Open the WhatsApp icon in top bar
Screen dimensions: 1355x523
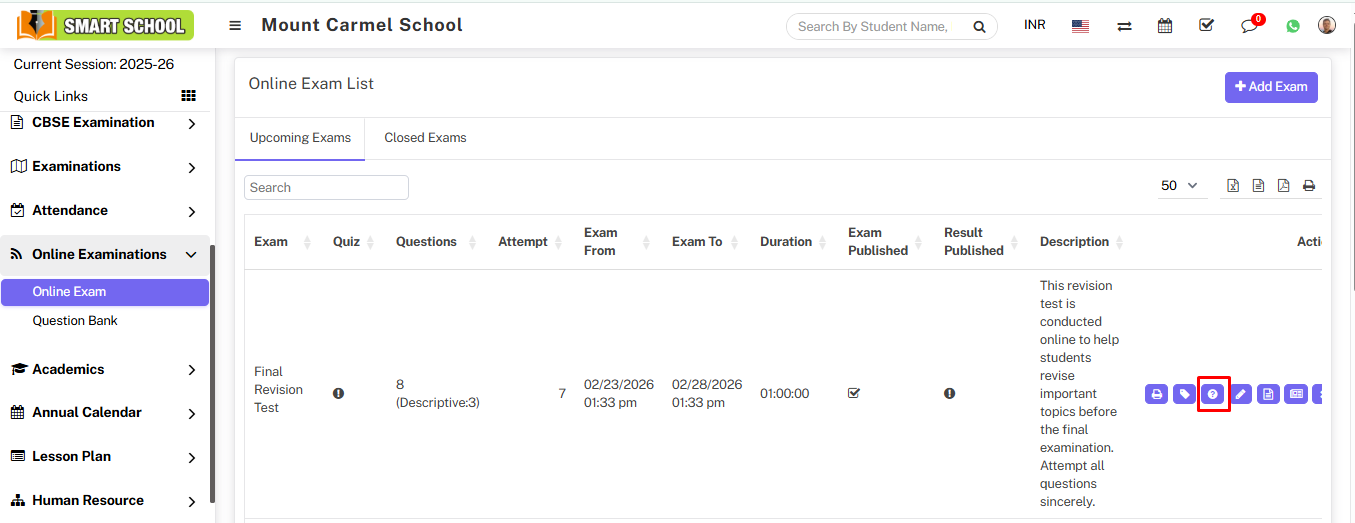pyautogui.click(x=1293, y=26)
